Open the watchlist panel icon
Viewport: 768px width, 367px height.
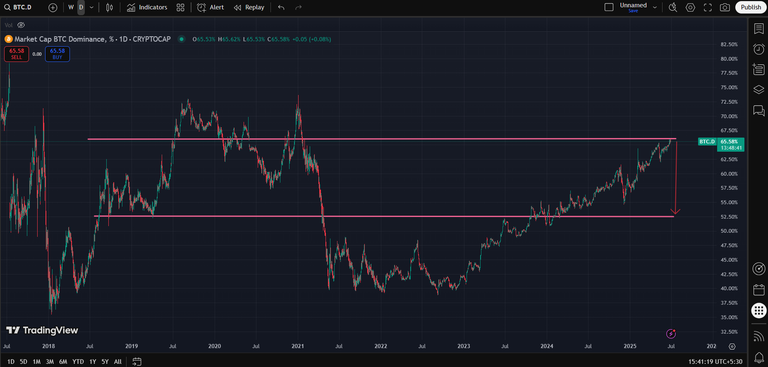point(758,28)
